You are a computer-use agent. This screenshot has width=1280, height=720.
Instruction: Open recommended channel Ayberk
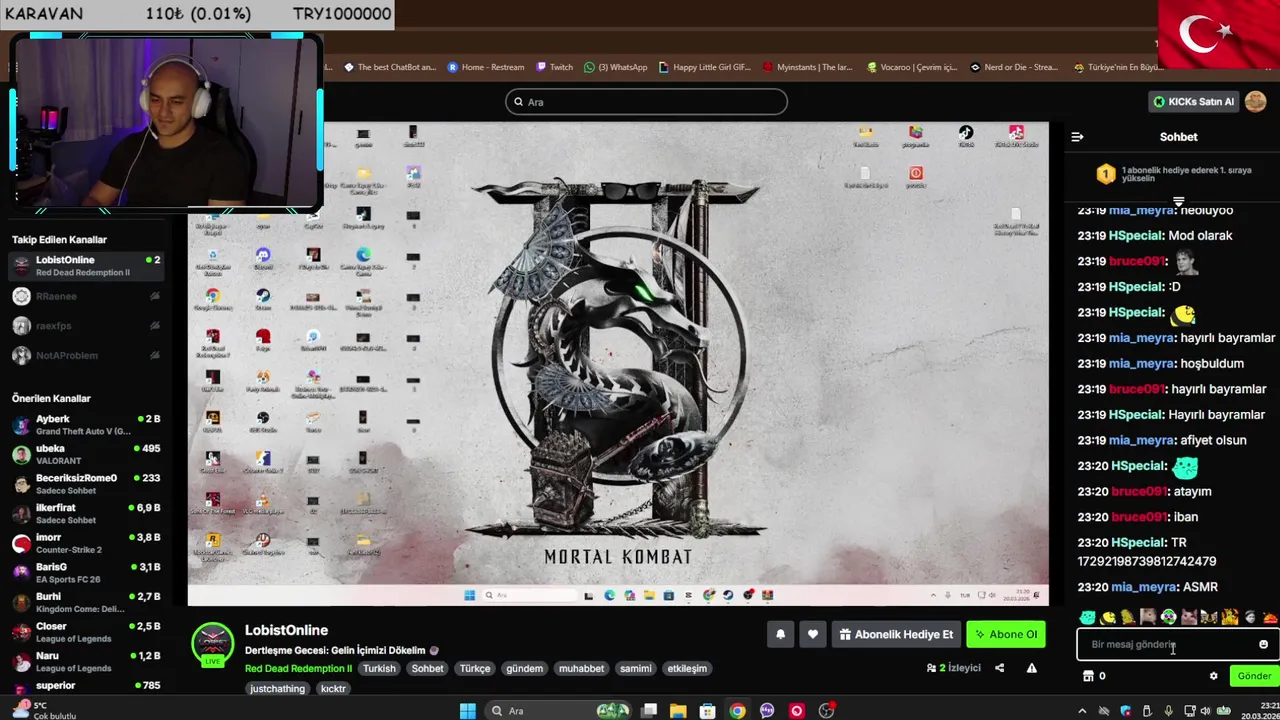click(85, 425)
